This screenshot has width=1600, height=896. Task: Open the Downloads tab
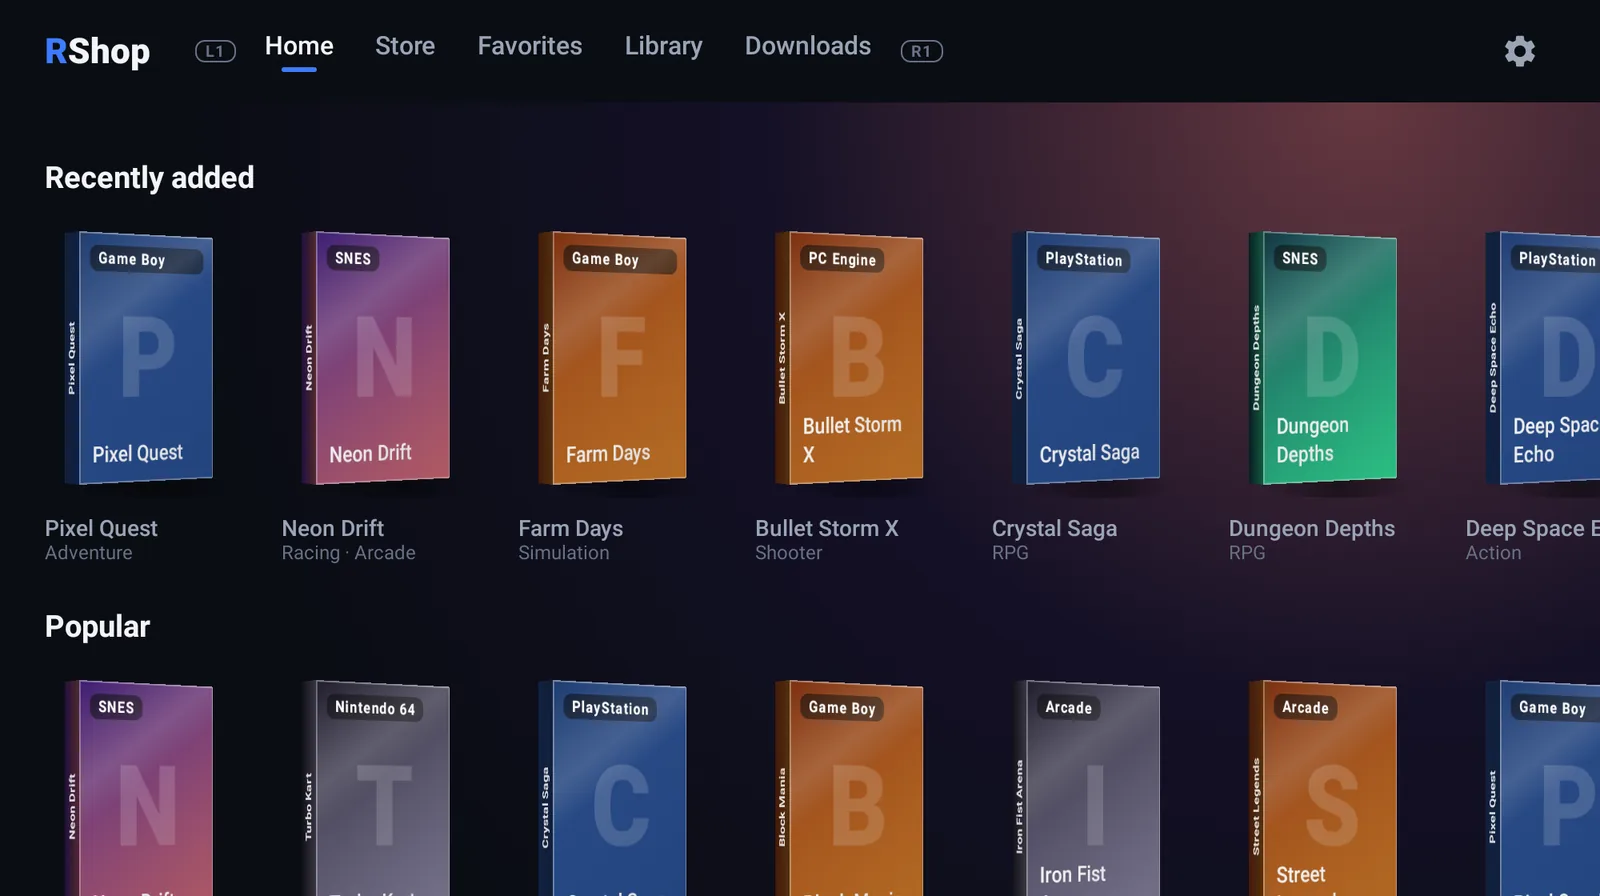(x=808, y=46)
